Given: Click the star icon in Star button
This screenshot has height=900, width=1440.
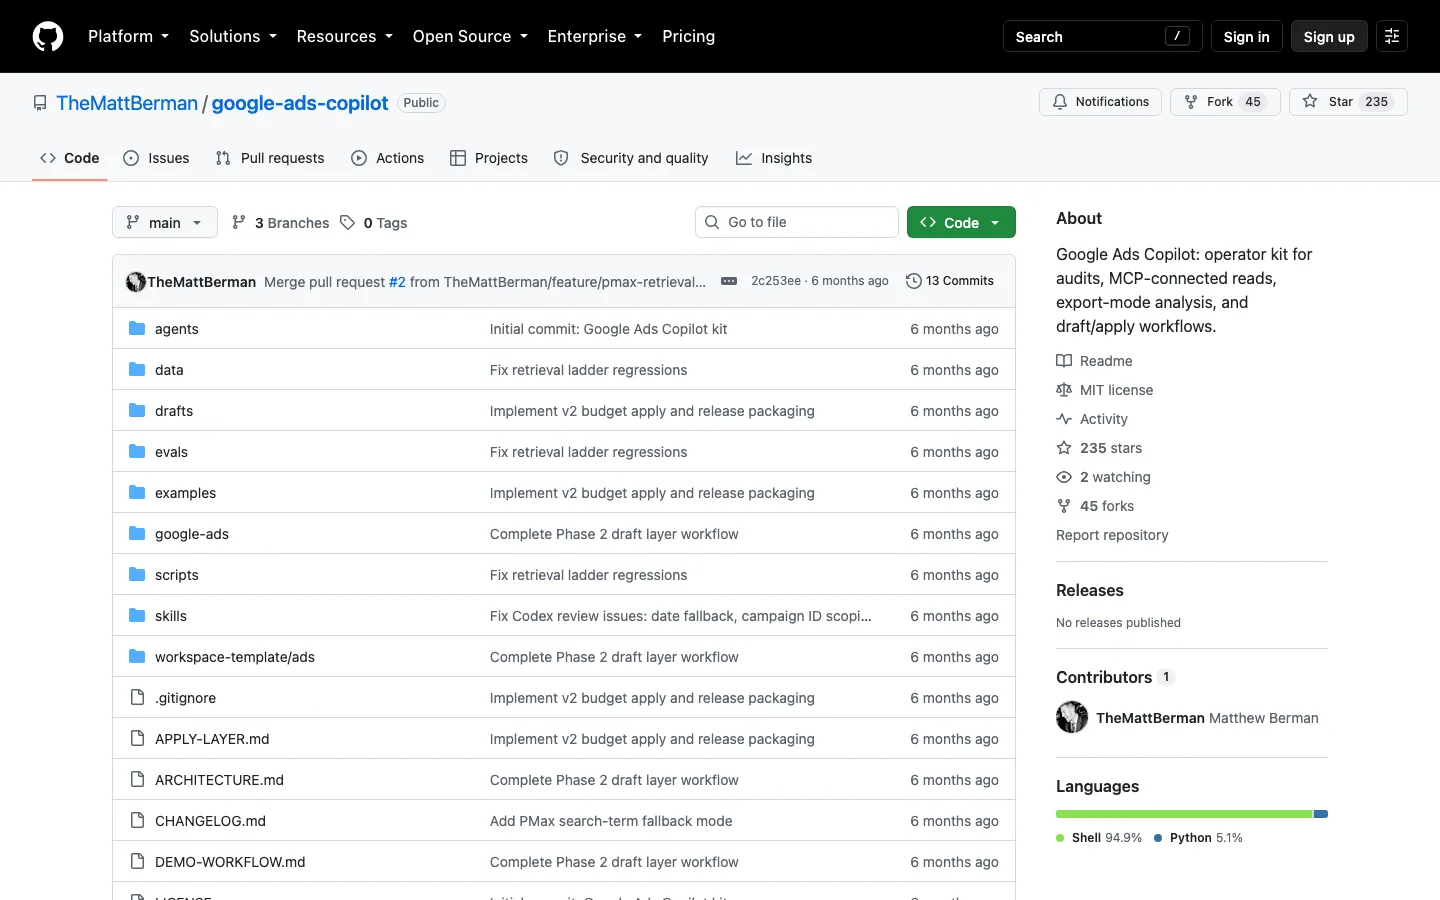Looking at the screenshot, I should pyautogui.click(x=1310, y=102).
